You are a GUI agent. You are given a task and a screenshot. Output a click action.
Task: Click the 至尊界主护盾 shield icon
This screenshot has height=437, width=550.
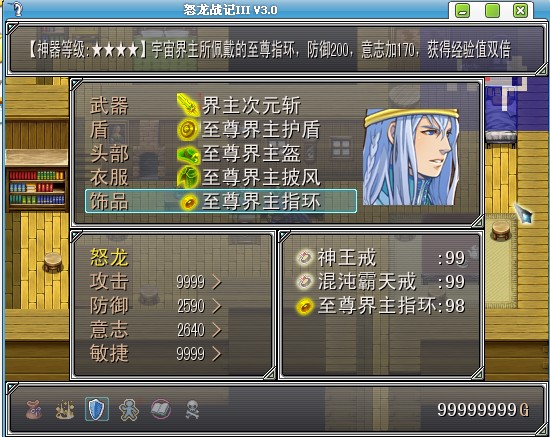coord(188,130)
